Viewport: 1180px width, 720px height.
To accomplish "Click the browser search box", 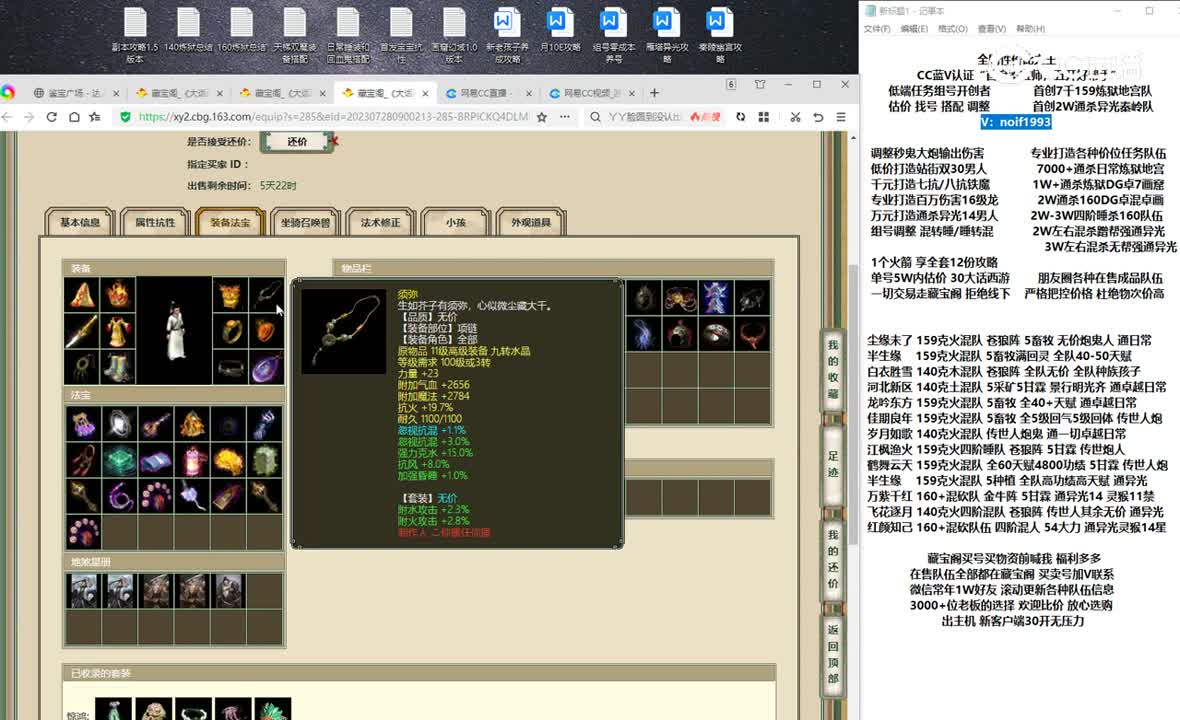I will [643, 117].
